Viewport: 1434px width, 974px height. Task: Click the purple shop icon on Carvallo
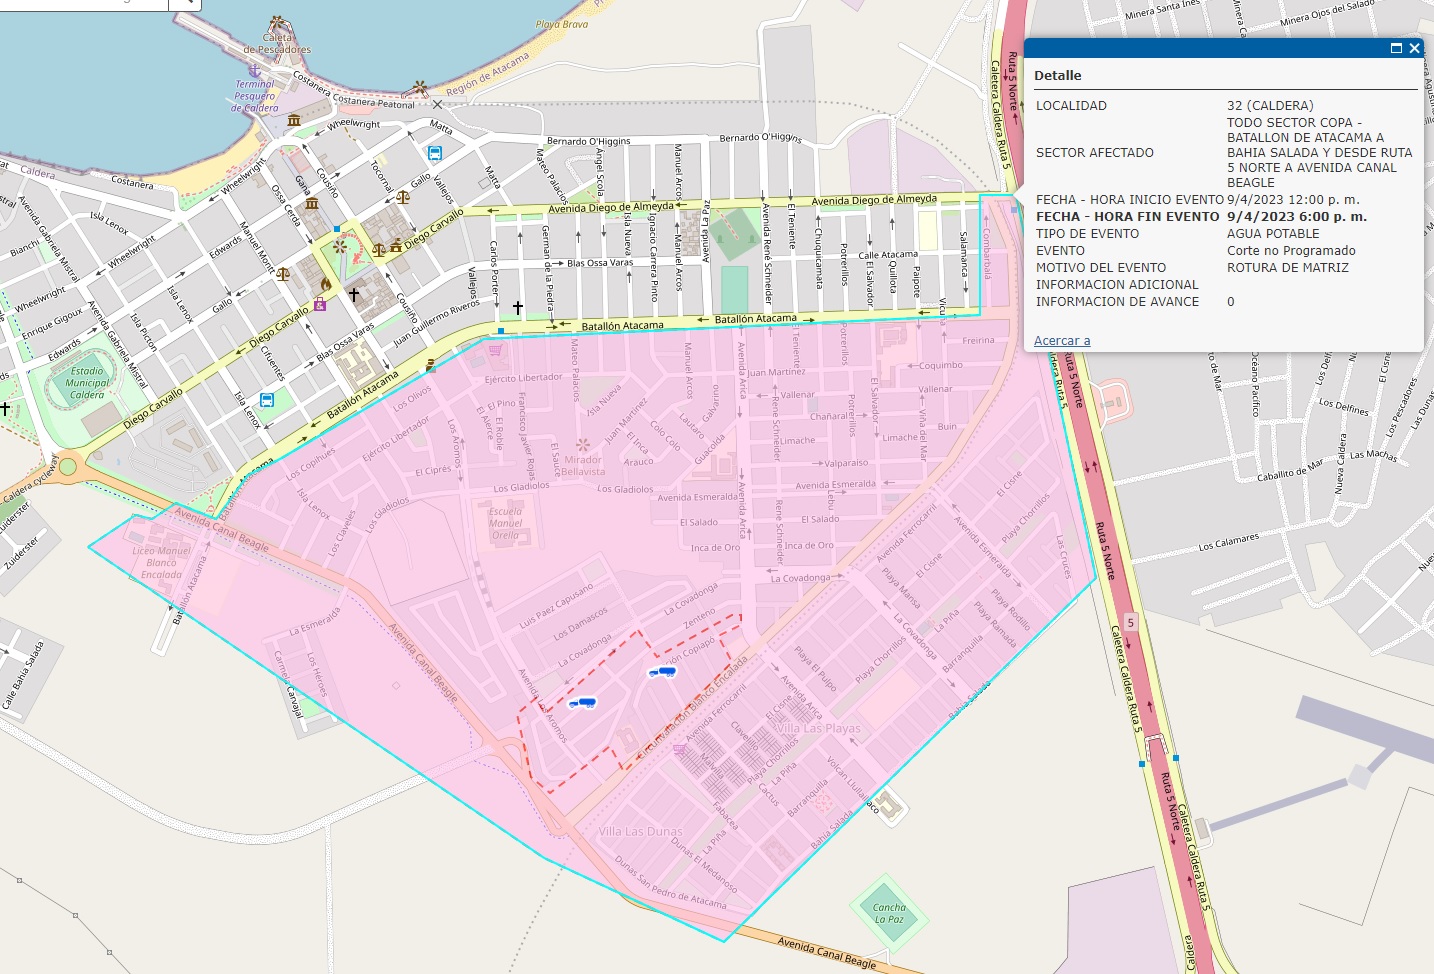click(x=320, y=304)
